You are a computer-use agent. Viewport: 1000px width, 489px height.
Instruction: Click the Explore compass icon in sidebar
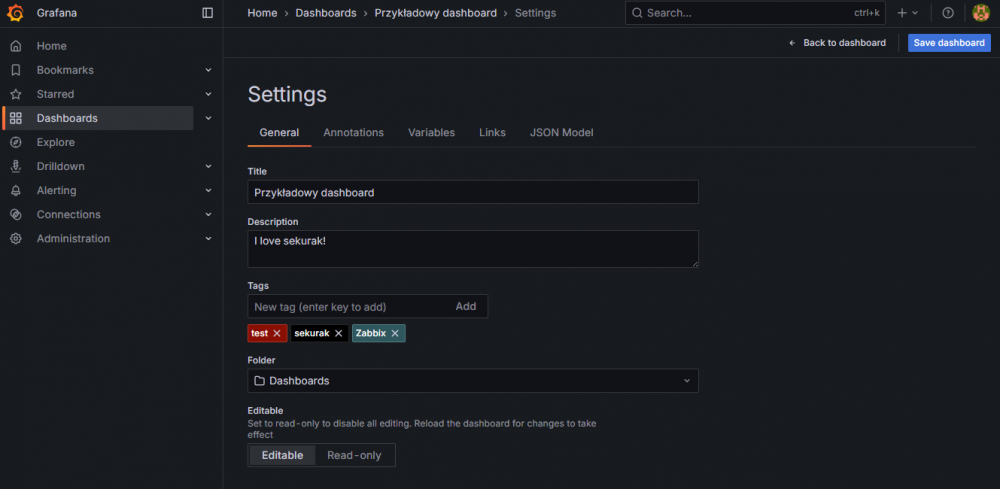pyautogui.click(x=15, y=142)
